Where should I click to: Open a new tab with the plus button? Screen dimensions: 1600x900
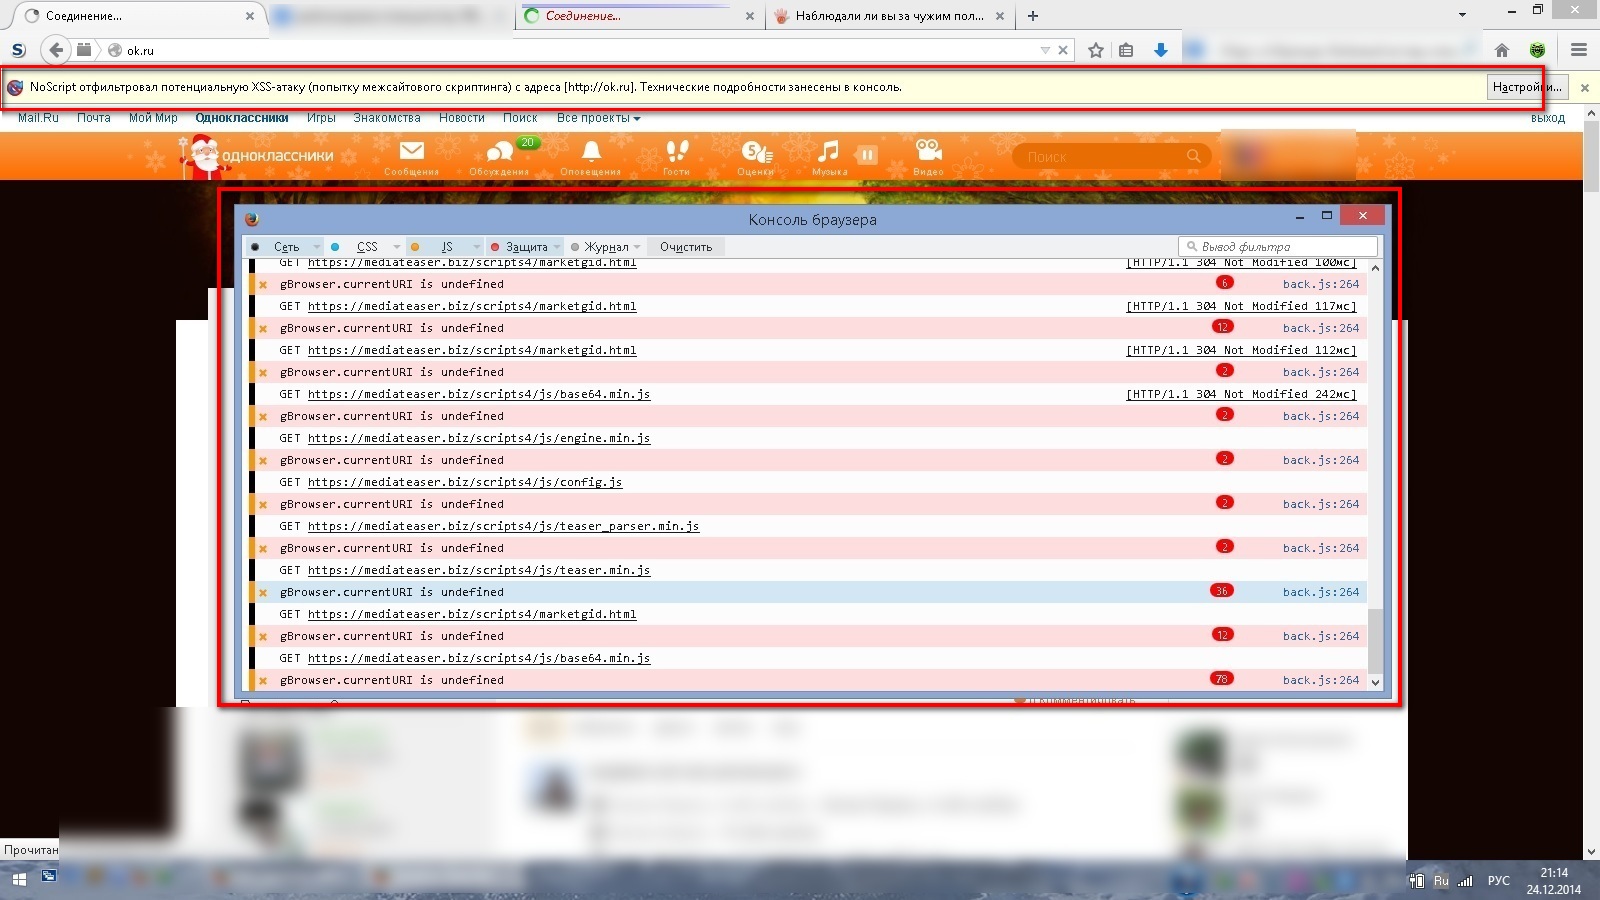1033,16
